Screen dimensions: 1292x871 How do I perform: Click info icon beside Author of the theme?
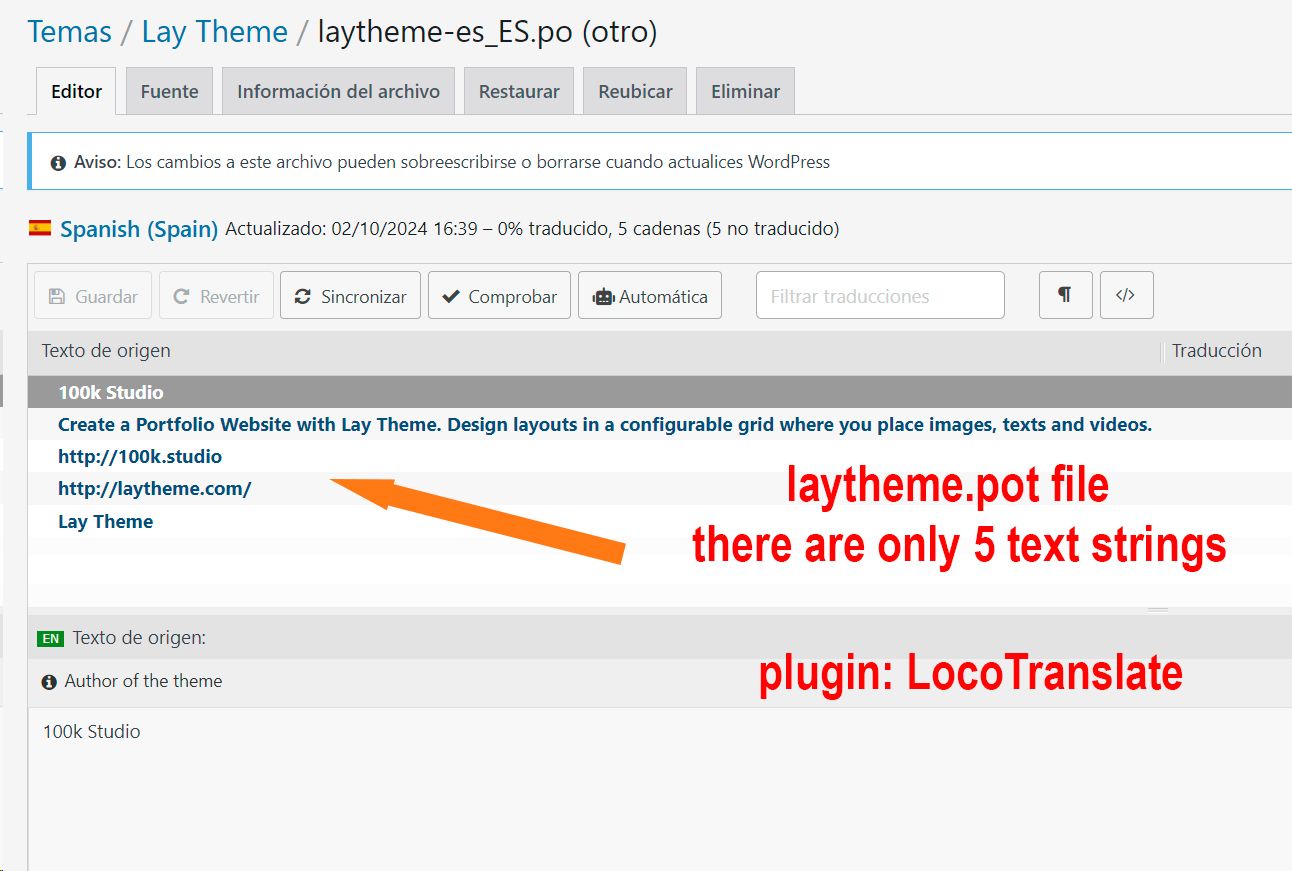pyautogui.click(x=49, y=682)
